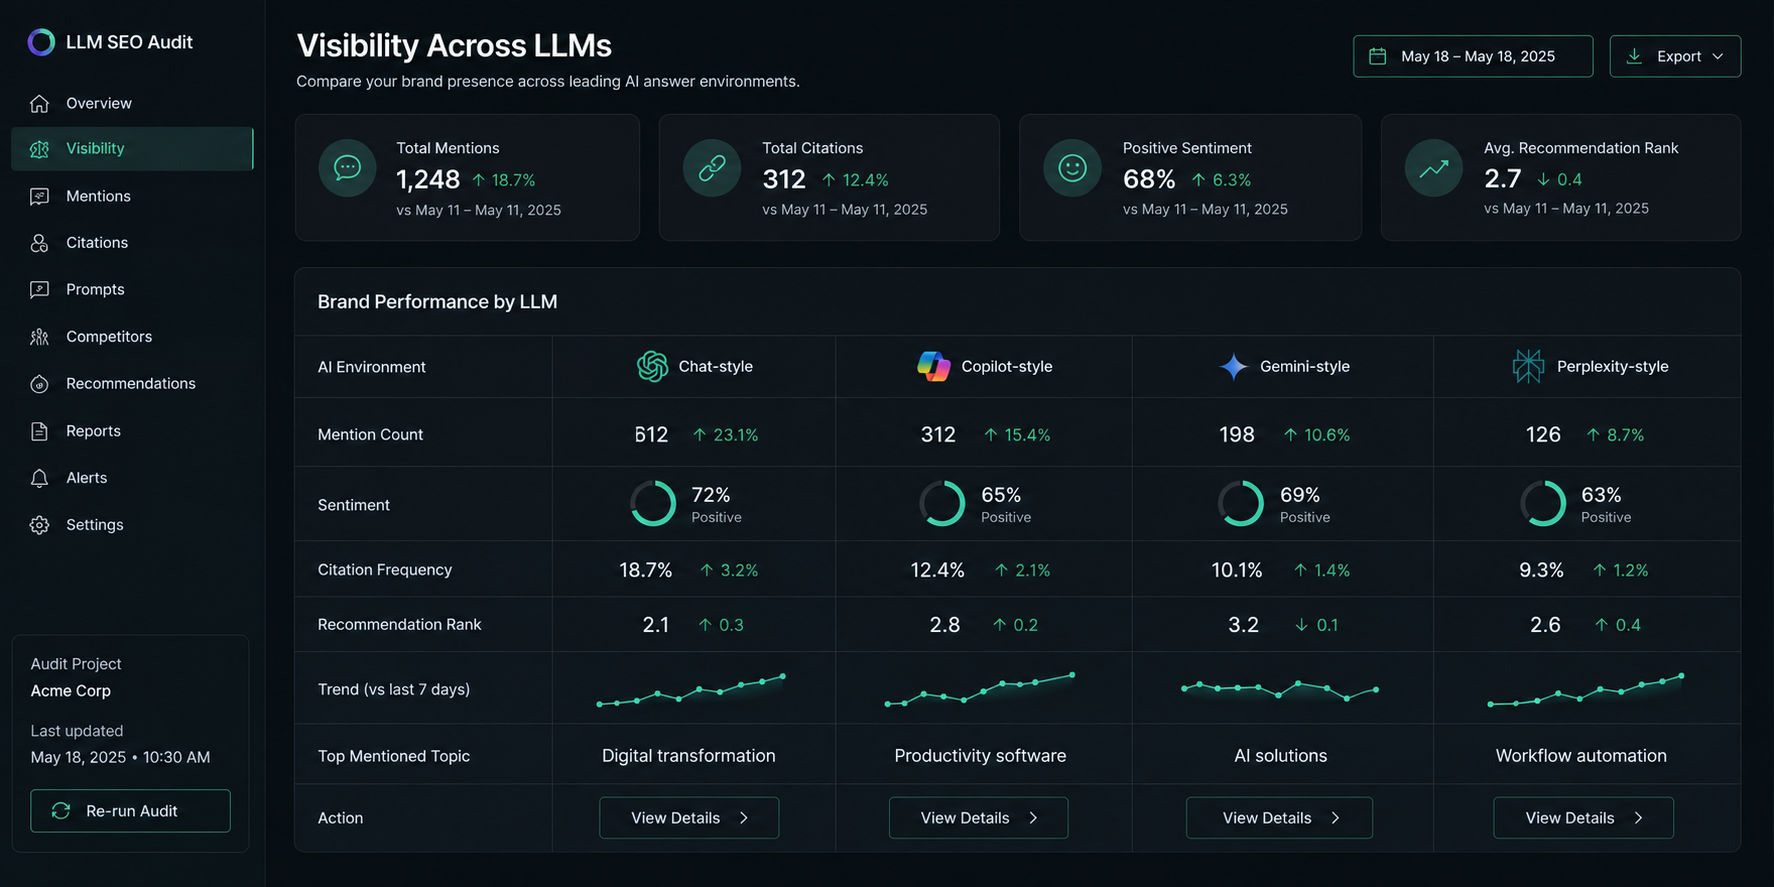Click the Alerts bell icon
This screenshot has width=1774, height=887.
39,478
